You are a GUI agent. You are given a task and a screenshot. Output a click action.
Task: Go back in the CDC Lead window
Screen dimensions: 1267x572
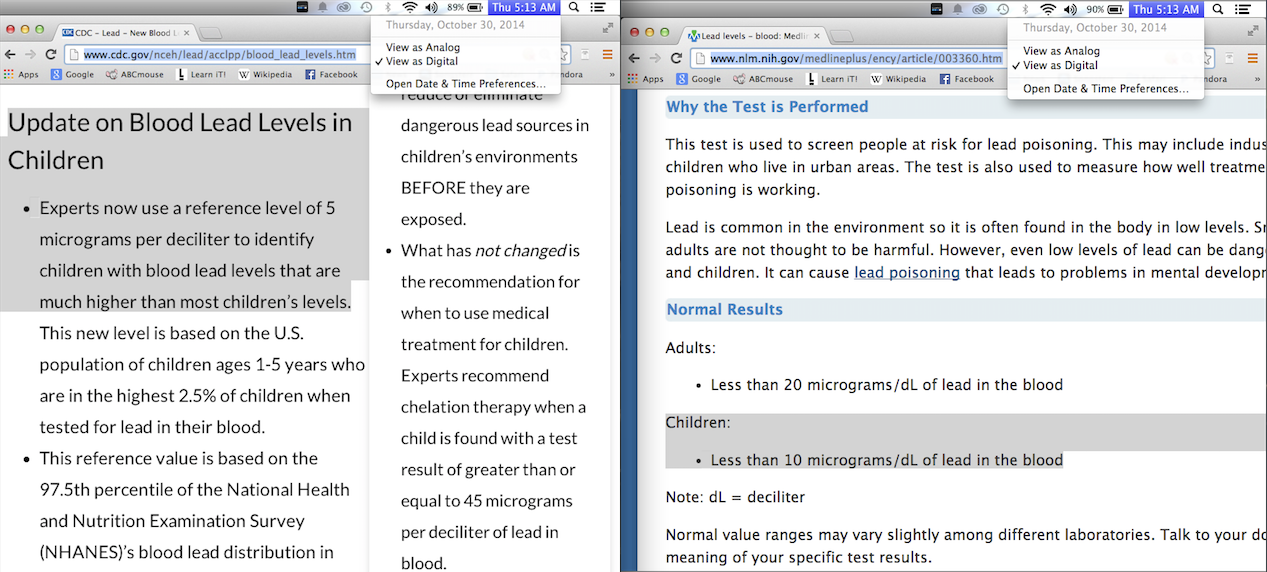pos(10,55)
